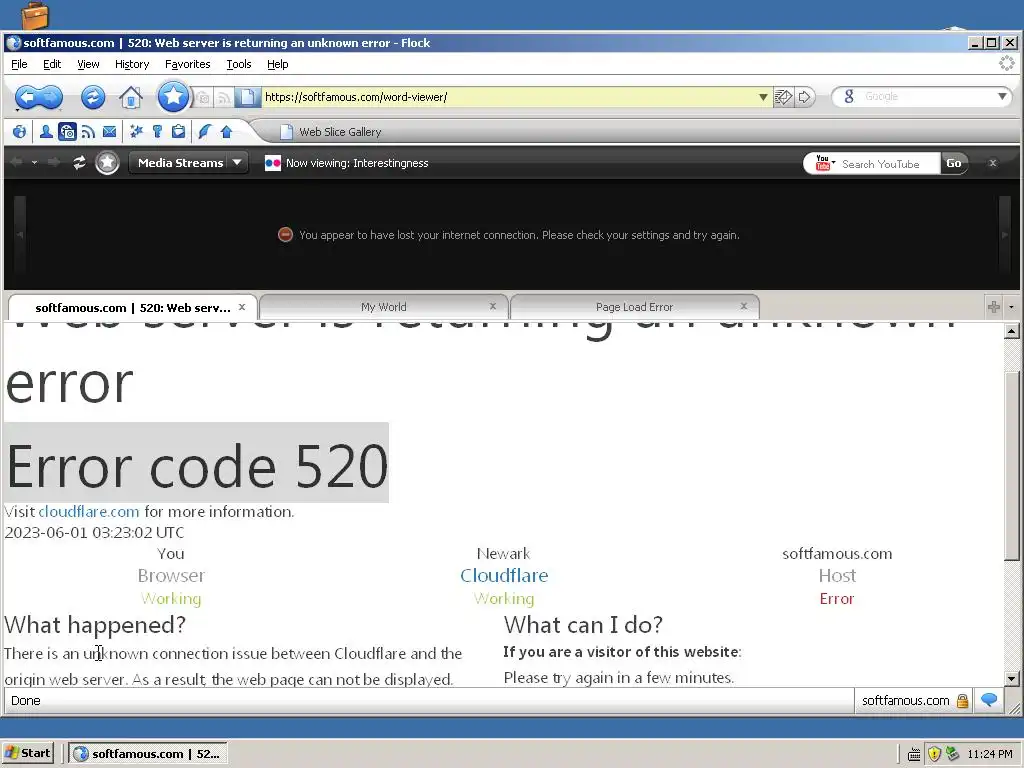Close the media bar with its x button
Image resolution: width=1024 pixels, height=768 pixels.
click(993, 163)
